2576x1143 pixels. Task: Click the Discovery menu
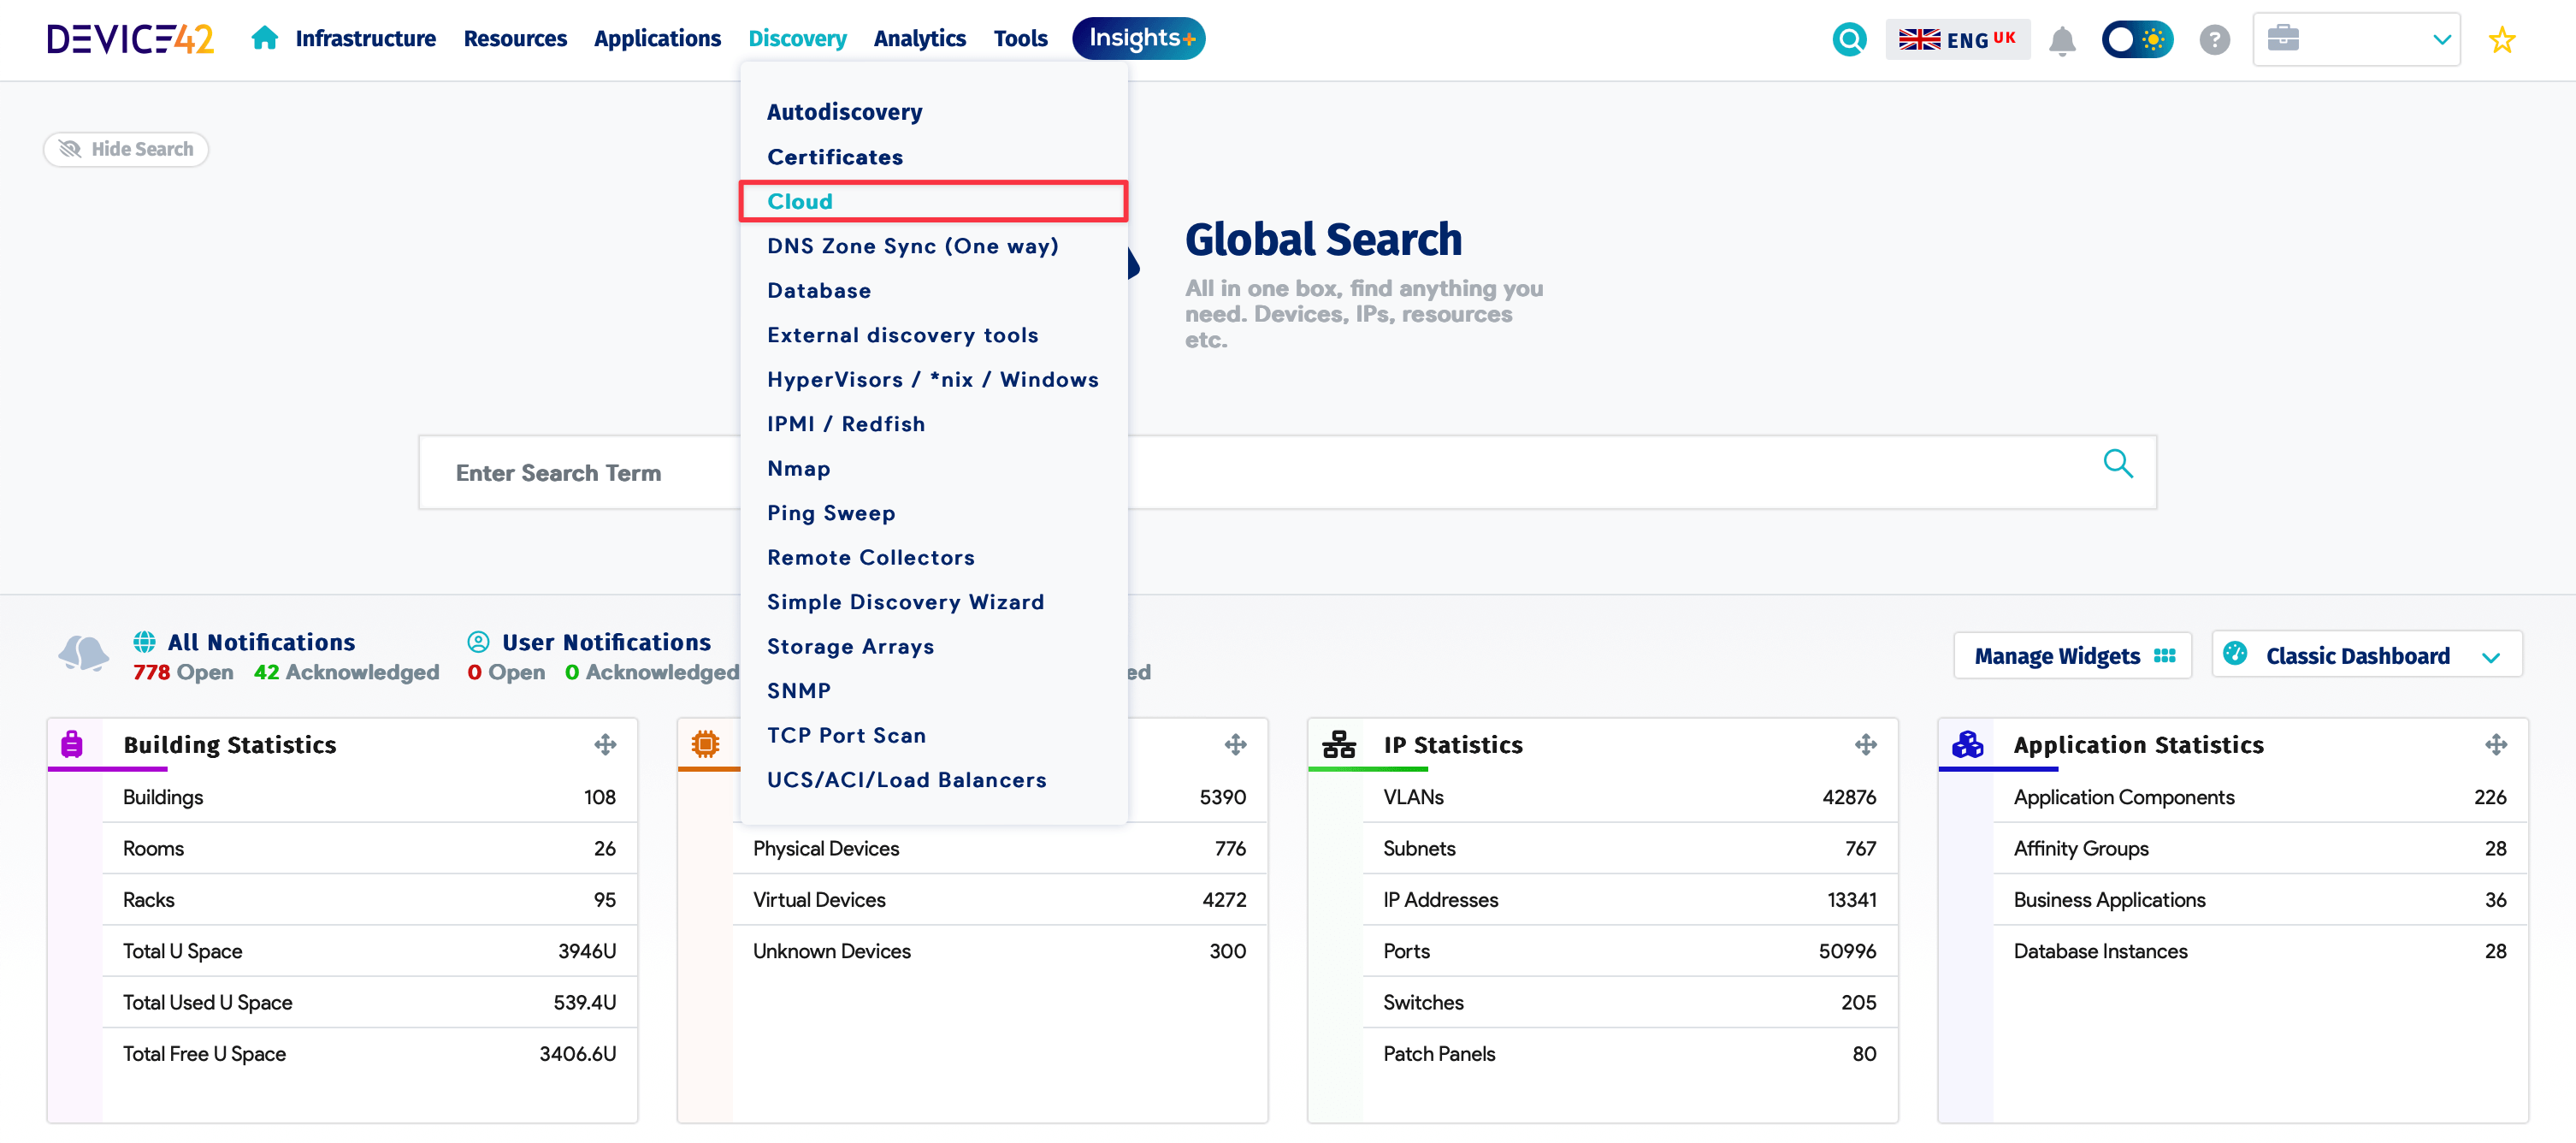[x=797, y=38]
